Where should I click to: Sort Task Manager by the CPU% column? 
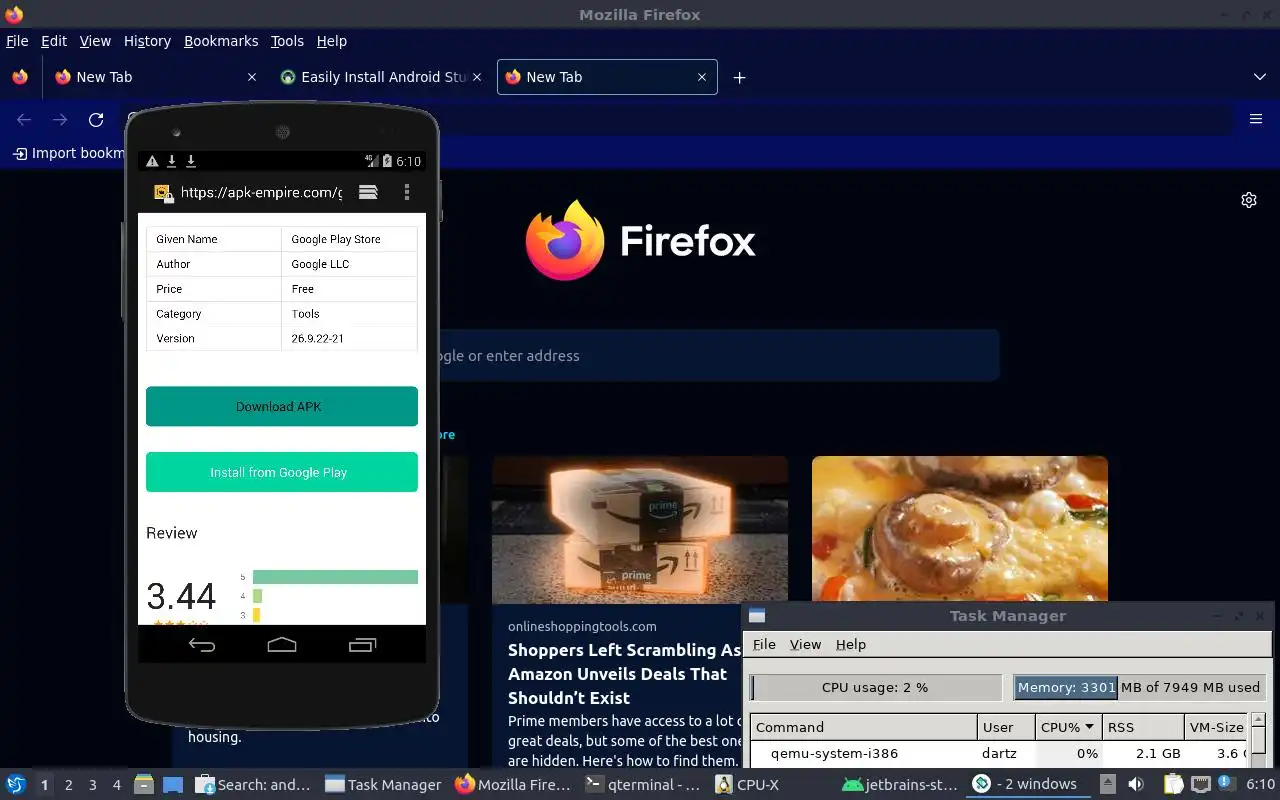click(1067, 727)
